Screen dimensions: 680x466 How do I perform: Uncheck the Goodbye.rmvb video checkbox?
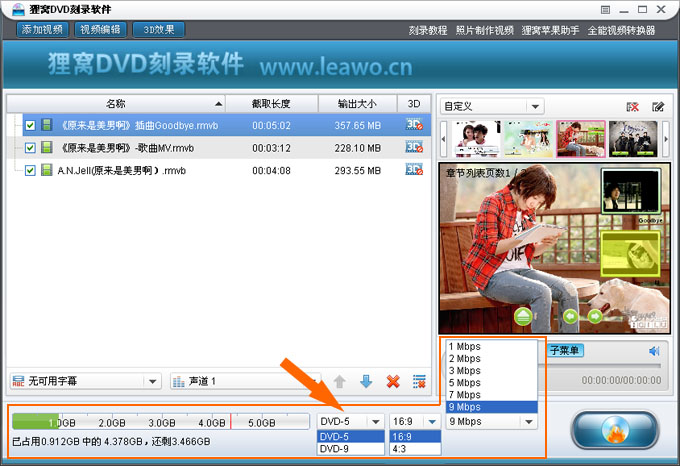30,125
